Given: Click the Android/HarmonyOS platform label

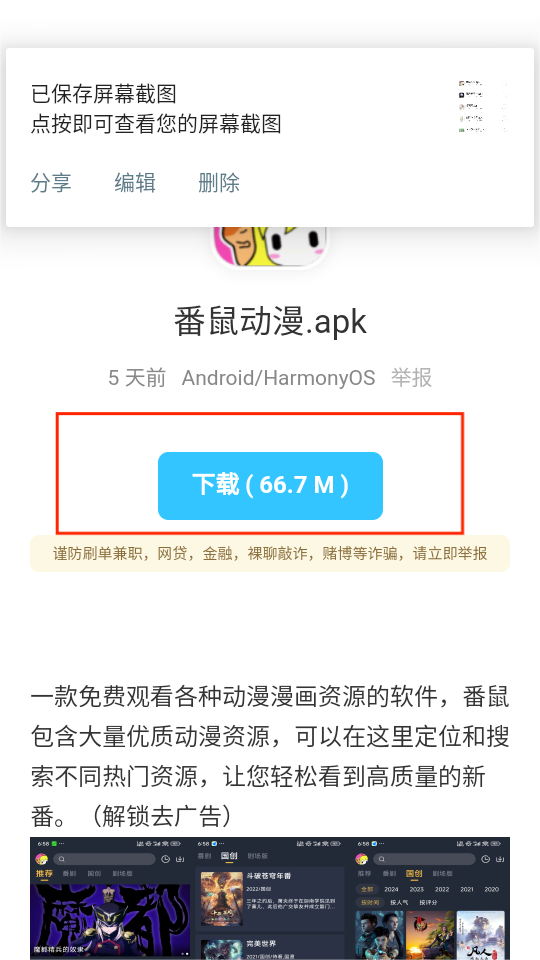Looking at the screenshot, I should pos(279,378).
